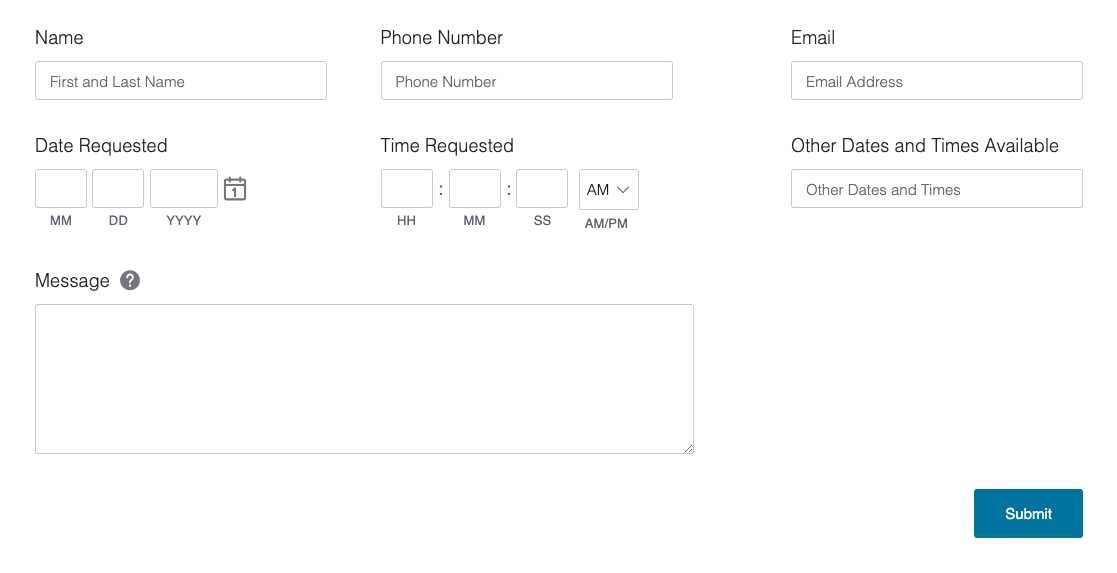Click into the Phone Number input
The image size is (1117, 573).
coord(526,81)
